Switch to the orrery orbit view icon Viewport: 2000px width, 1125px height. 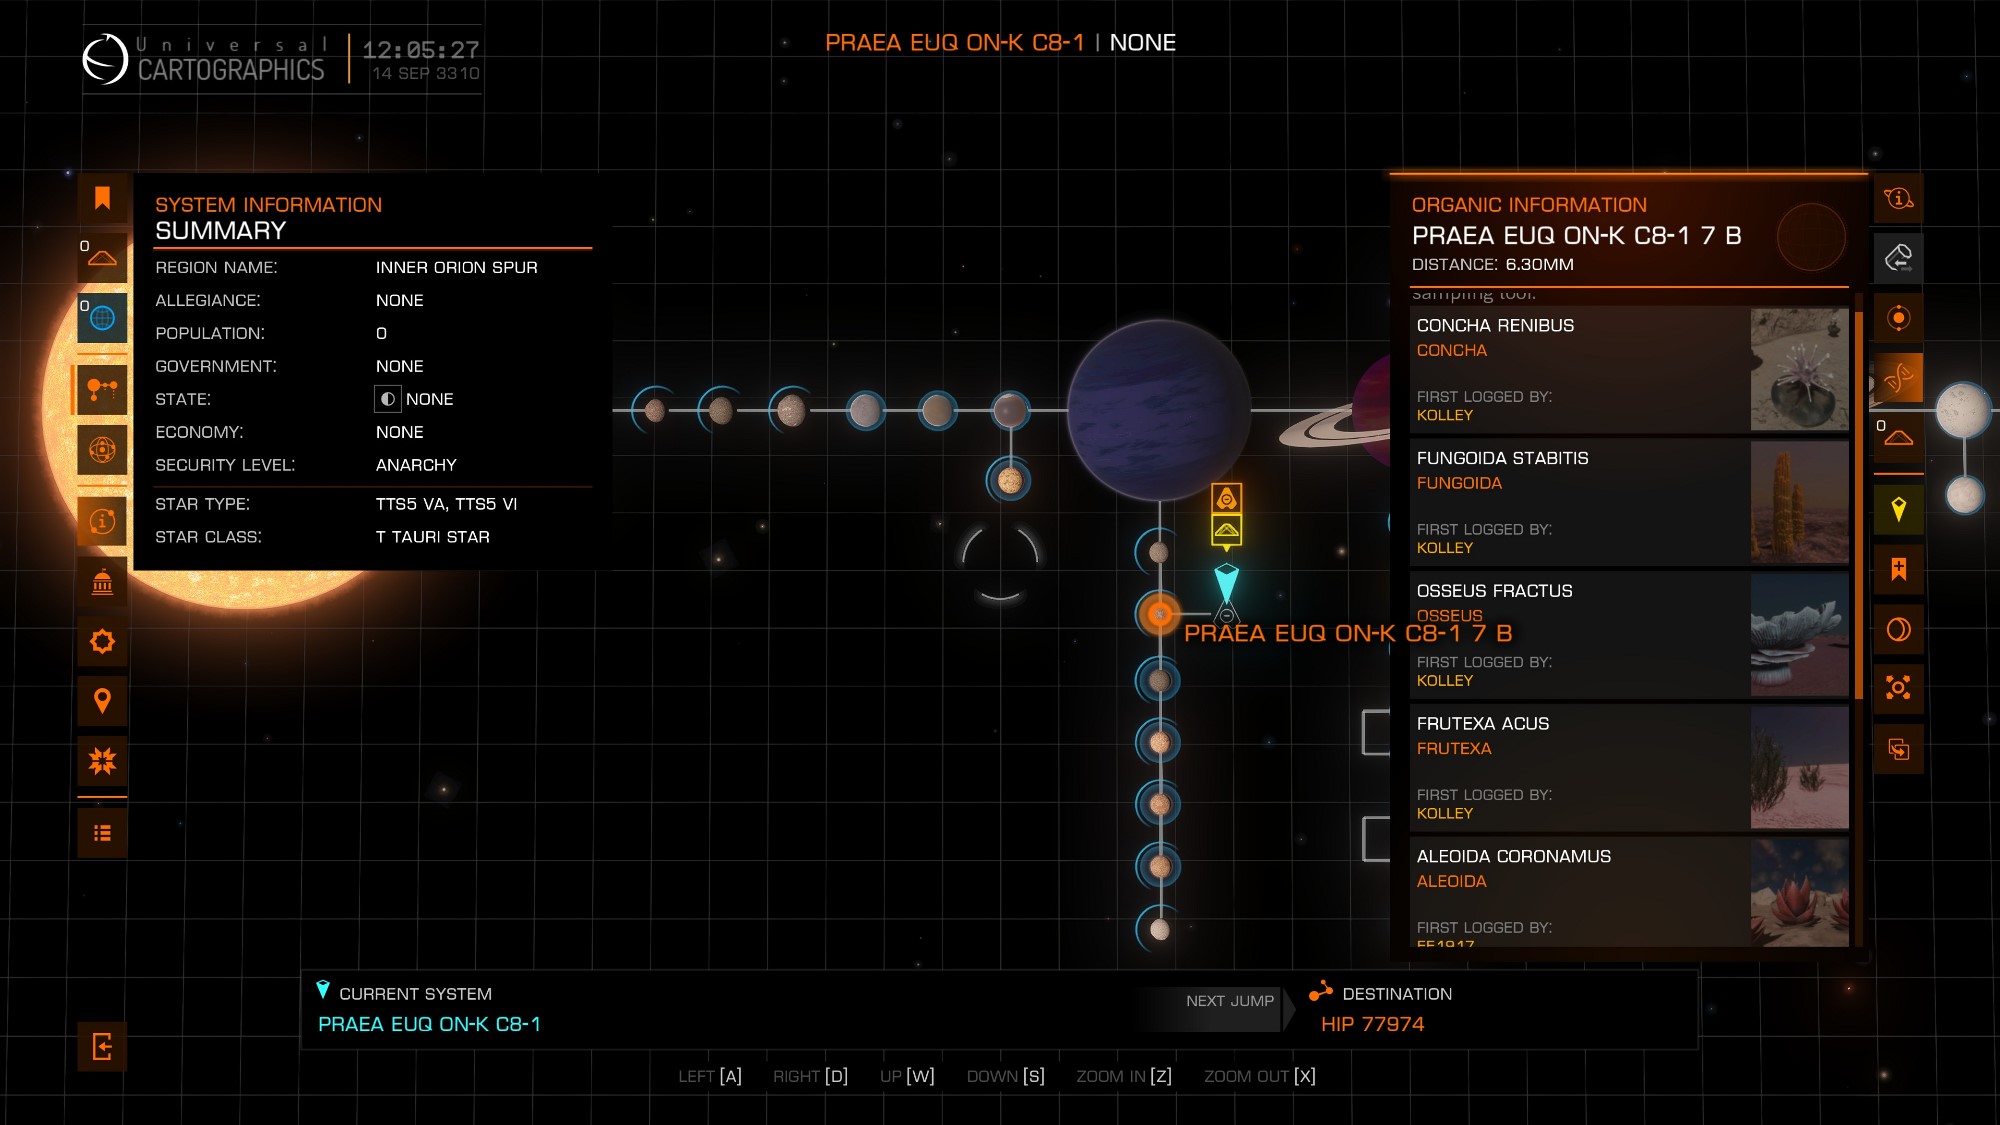102,450
